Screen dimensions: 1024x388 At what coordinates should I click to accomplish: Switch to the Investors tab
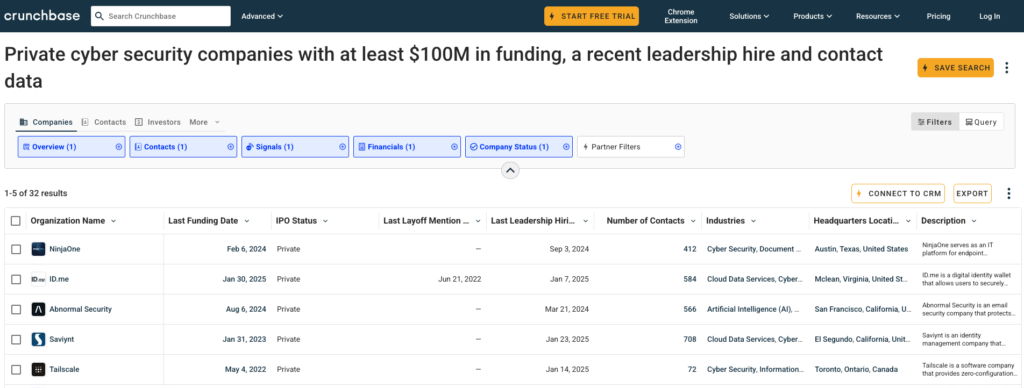tap(158, 122)
